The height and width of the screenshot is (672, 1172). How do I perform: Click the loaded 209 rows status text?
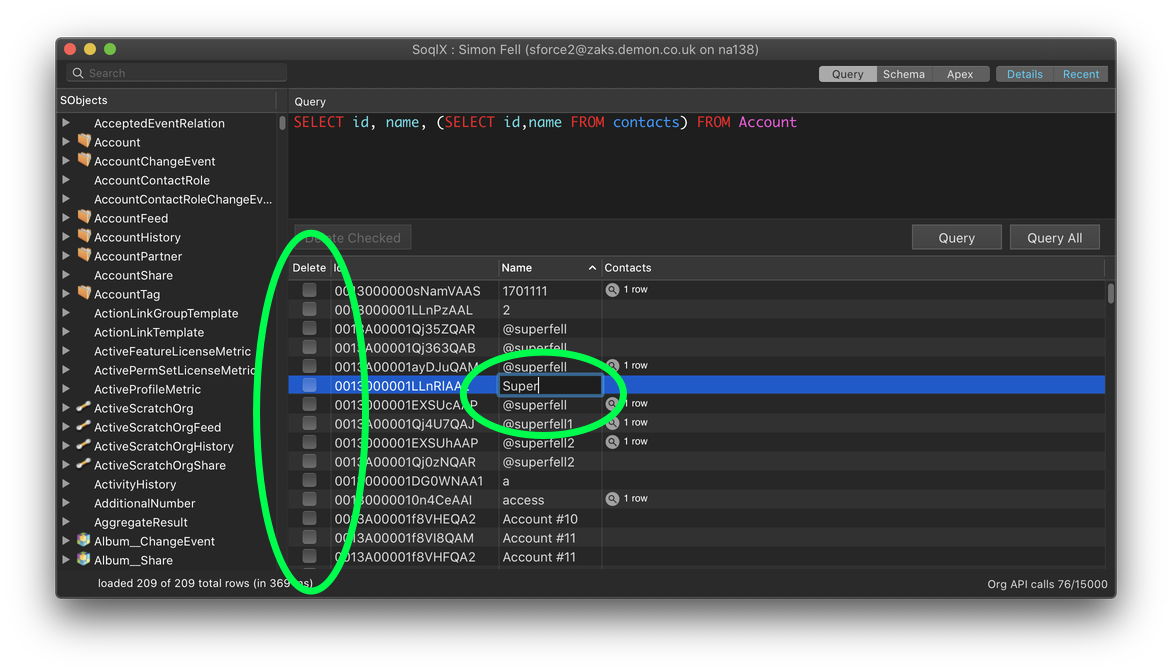click(205, 583)
